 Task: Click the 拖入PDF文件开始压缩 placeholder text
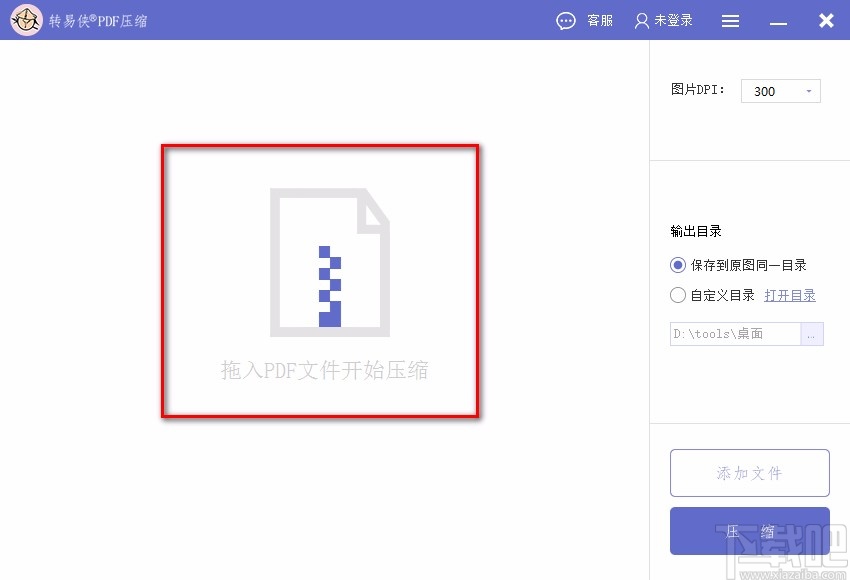tap(320, 370)
